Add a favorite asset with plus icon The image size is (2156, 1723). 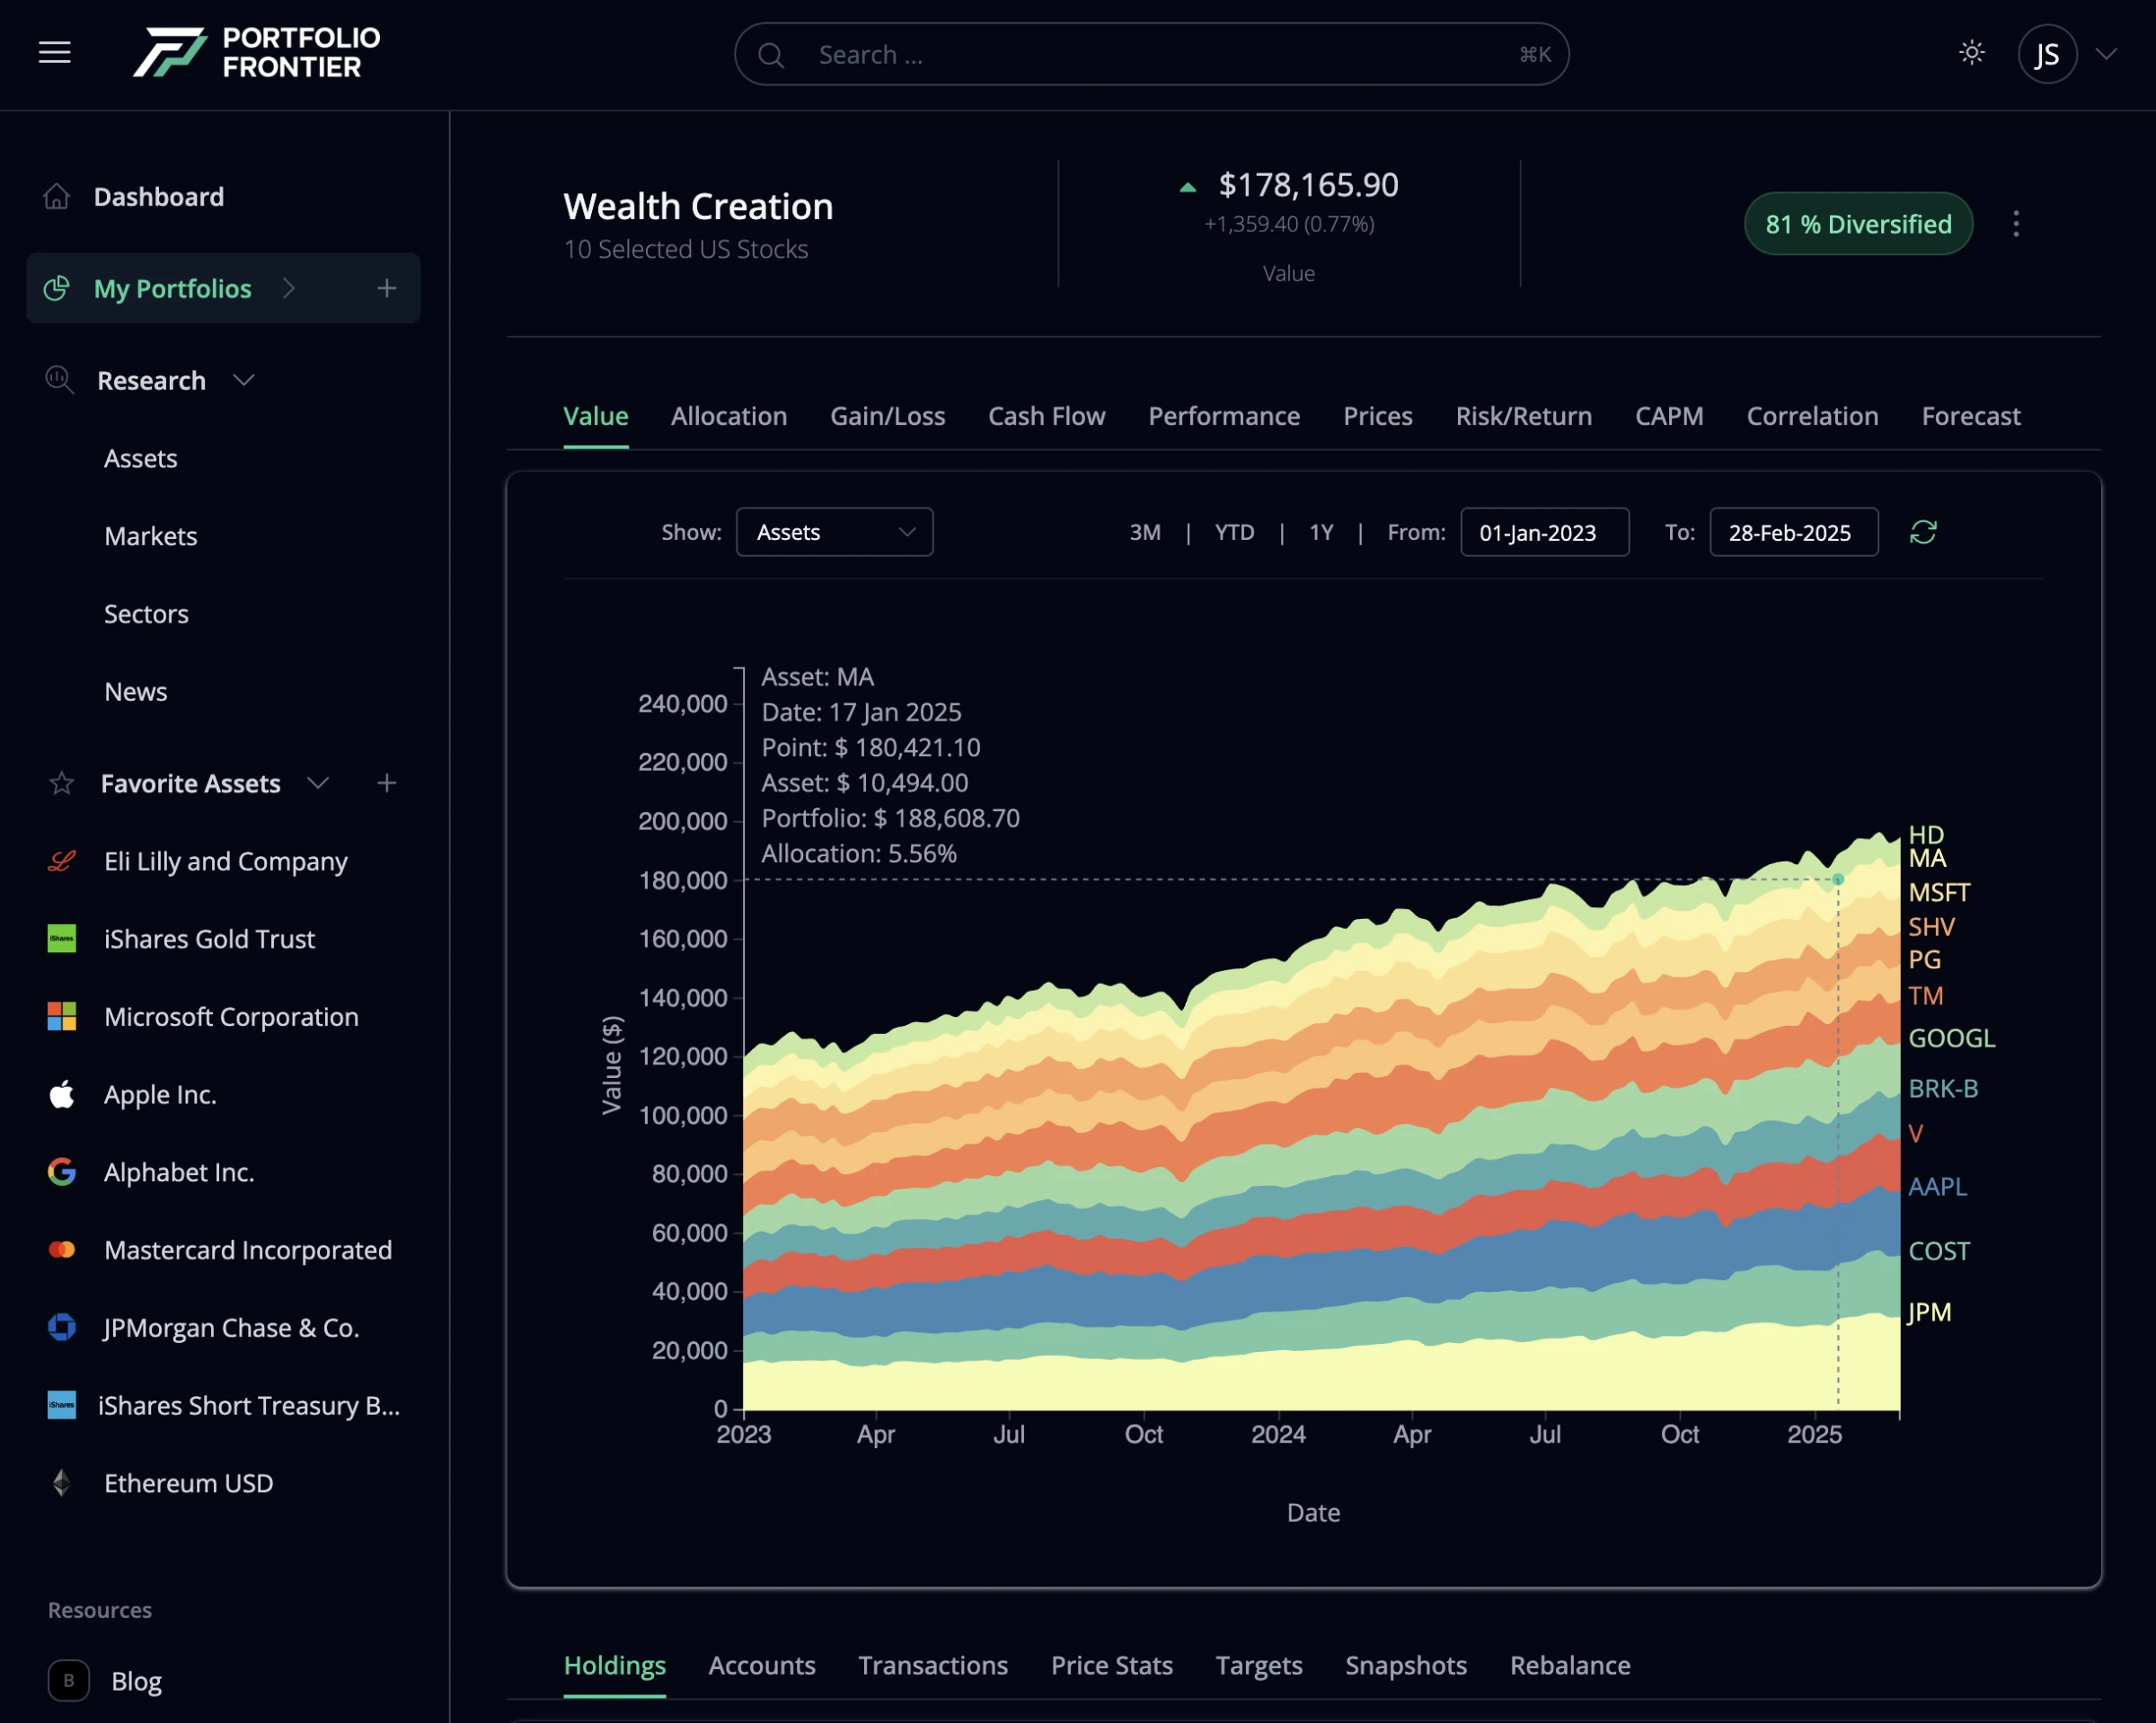click(387, 783)
